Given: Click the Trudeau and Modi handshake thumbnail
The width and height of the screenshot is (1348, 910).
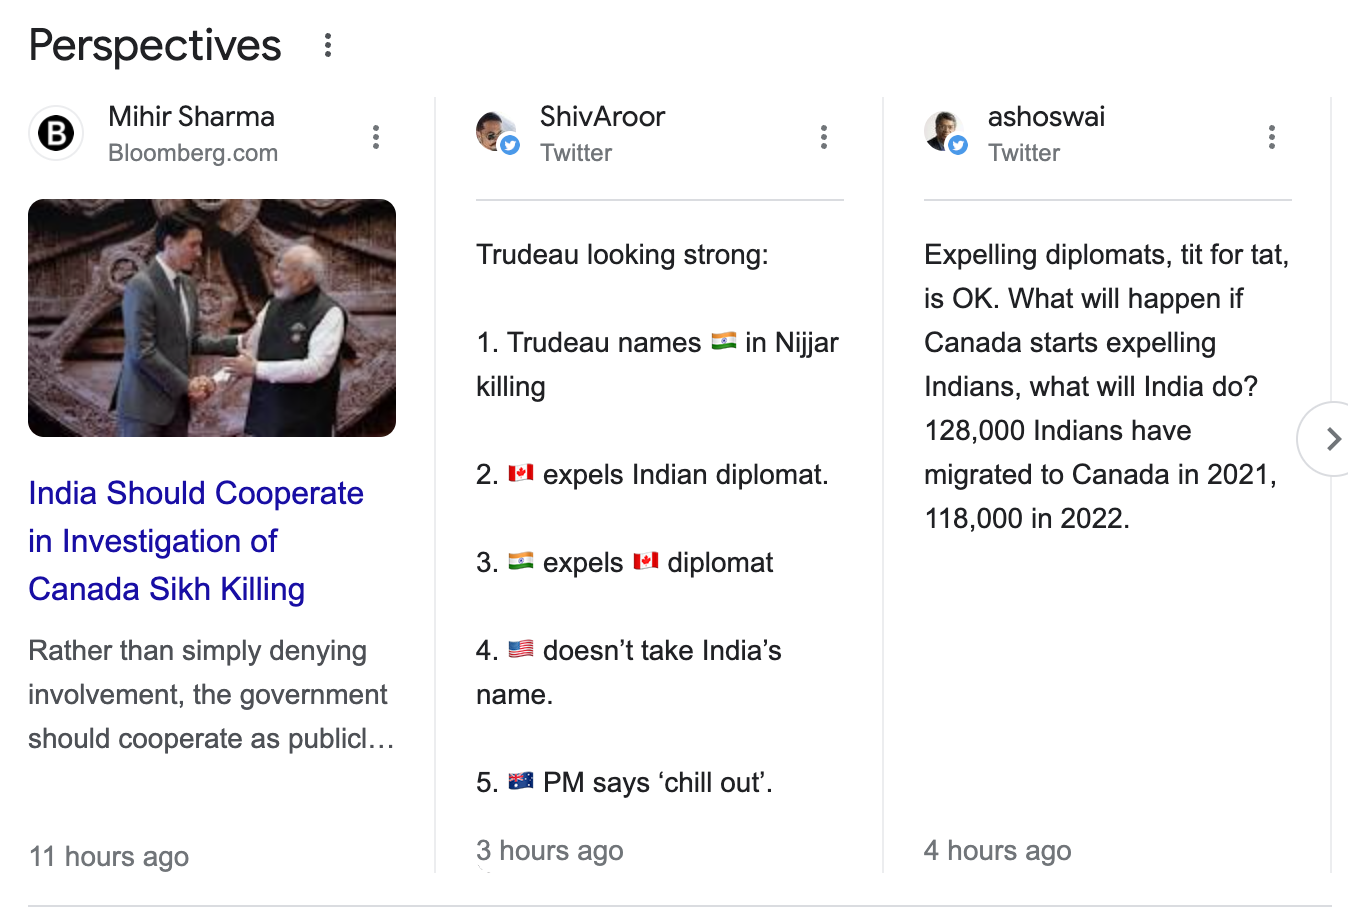Looking at the screenshot, I should pyautogui.click(x=211, y=317).
